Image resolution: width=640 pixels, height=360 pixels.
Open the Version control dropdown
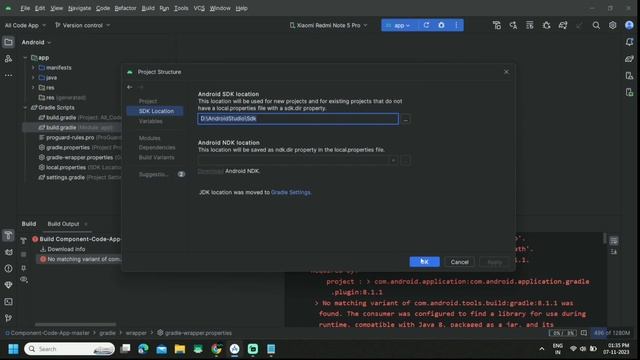coord(82,25)
